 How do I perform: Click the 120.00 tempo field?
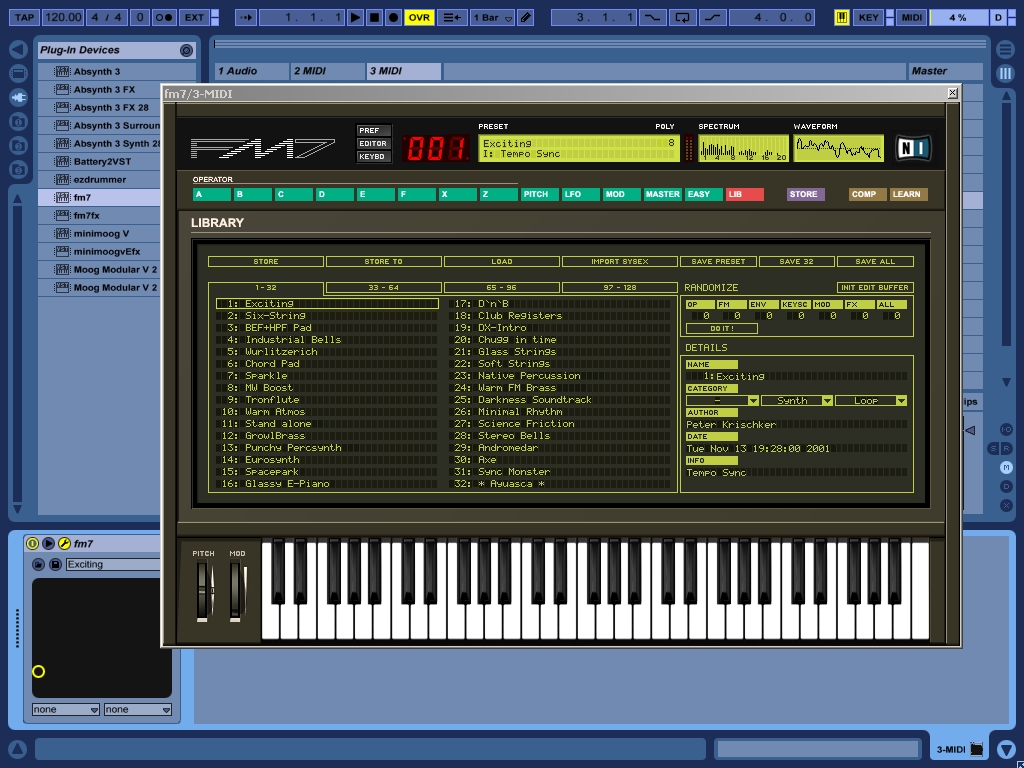click(63, 18)
